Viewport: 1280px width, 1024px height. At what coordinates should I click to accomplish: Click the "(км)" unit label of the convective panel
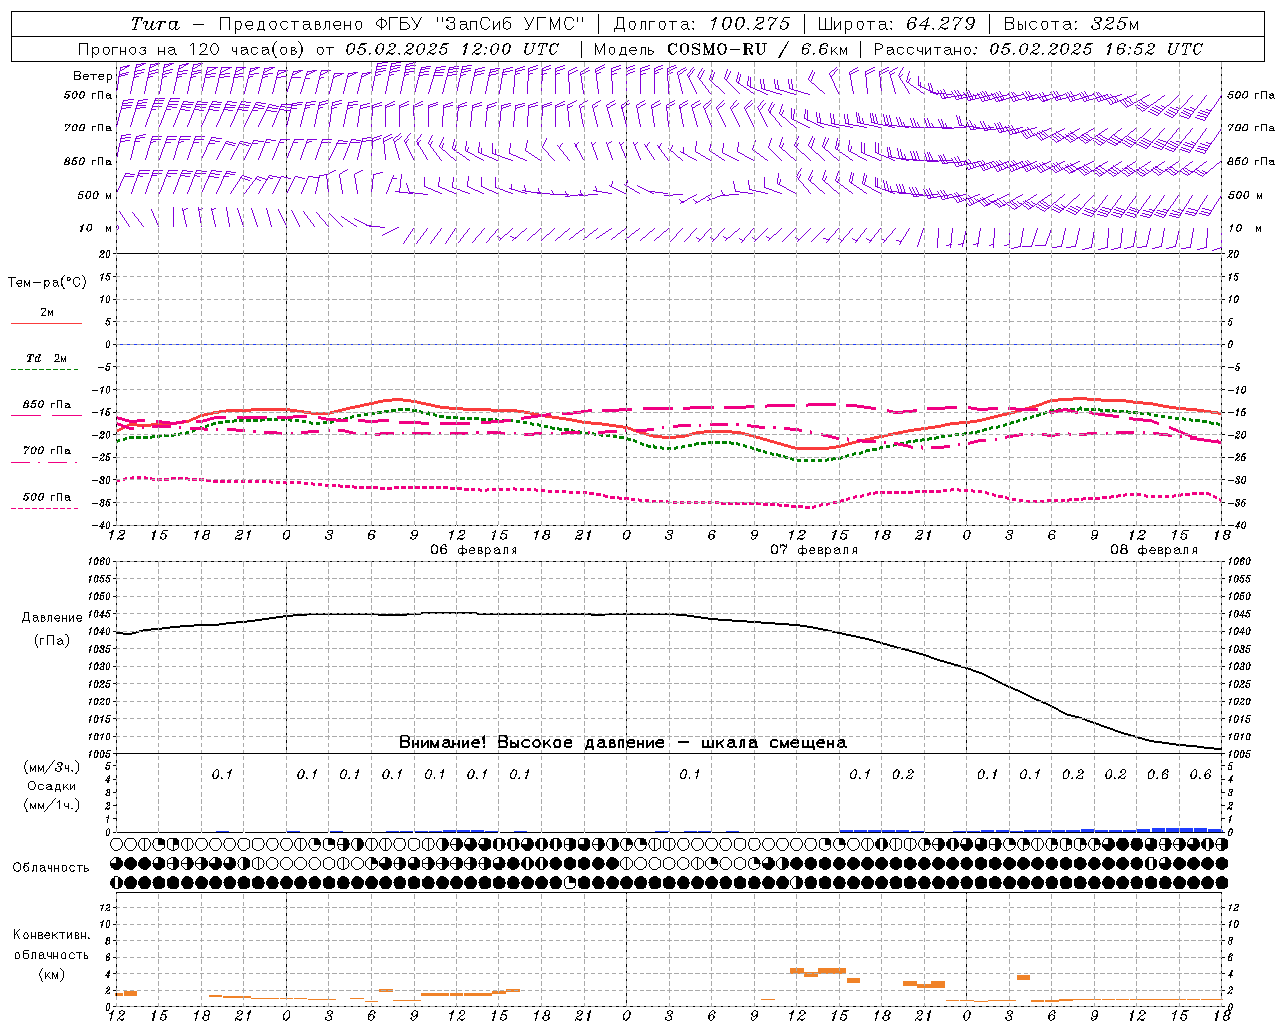click(51, 974)
